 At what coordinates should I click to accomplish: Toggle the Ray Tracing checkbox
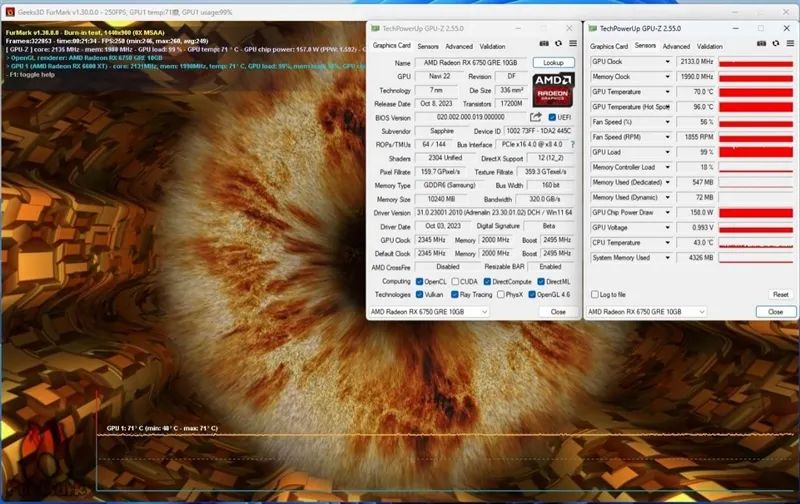[x=454, y=294]
